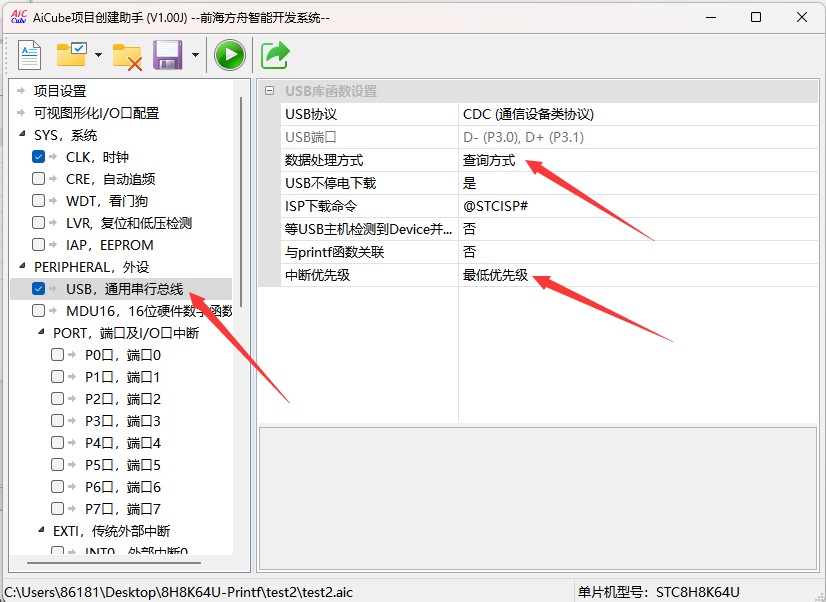Enable the IAP，EEPROM checkbox
The height and width of the screenshot is (602, 826).
(38, 245)
